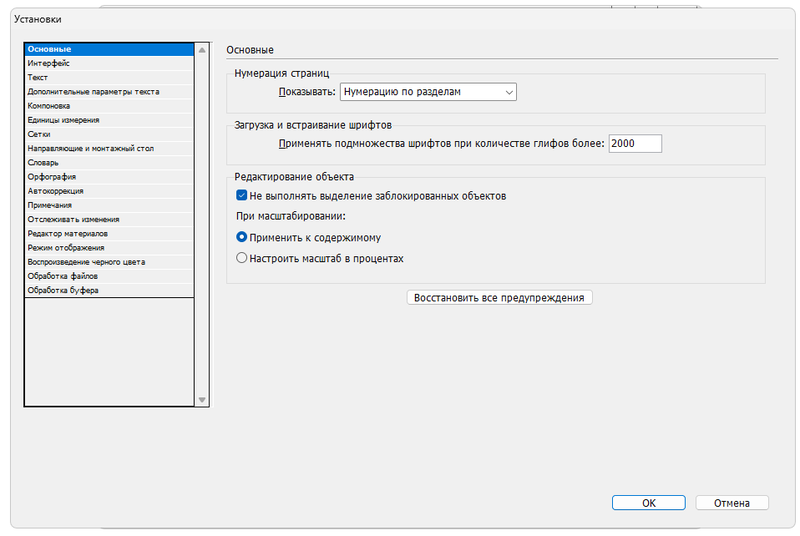Open Обработка буфера category
The image size is (800, 536).
tap(109, 290)
